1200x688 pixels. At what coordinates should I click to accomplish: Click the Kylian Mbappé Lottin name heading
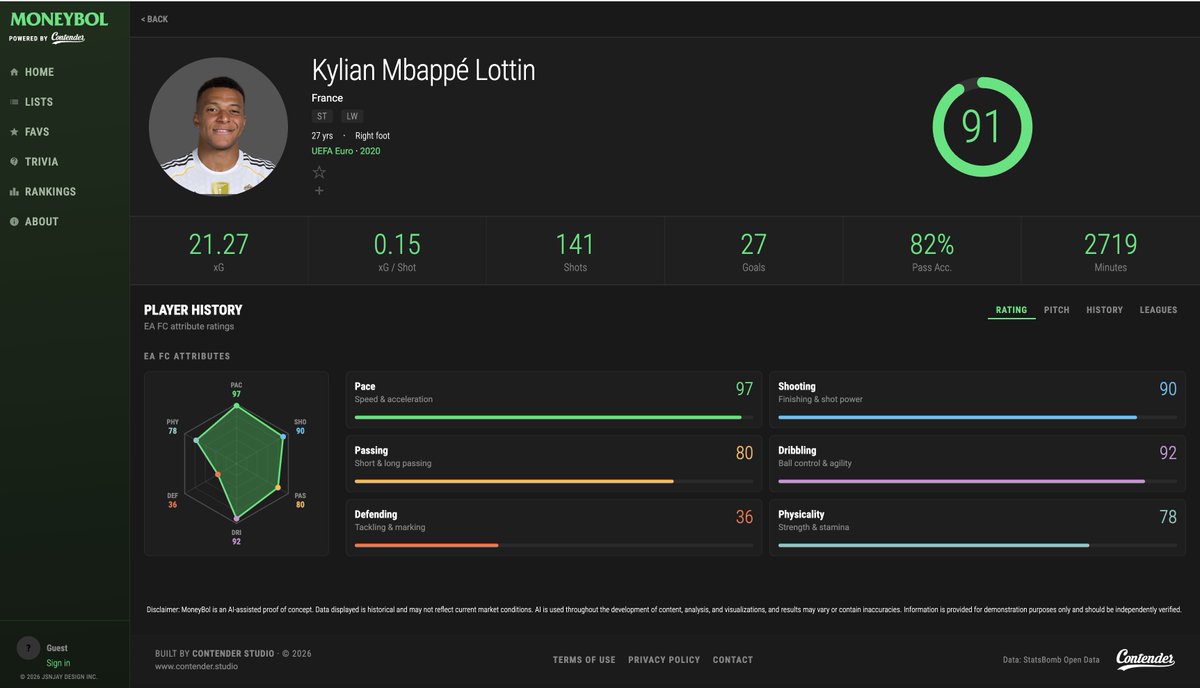423,71
